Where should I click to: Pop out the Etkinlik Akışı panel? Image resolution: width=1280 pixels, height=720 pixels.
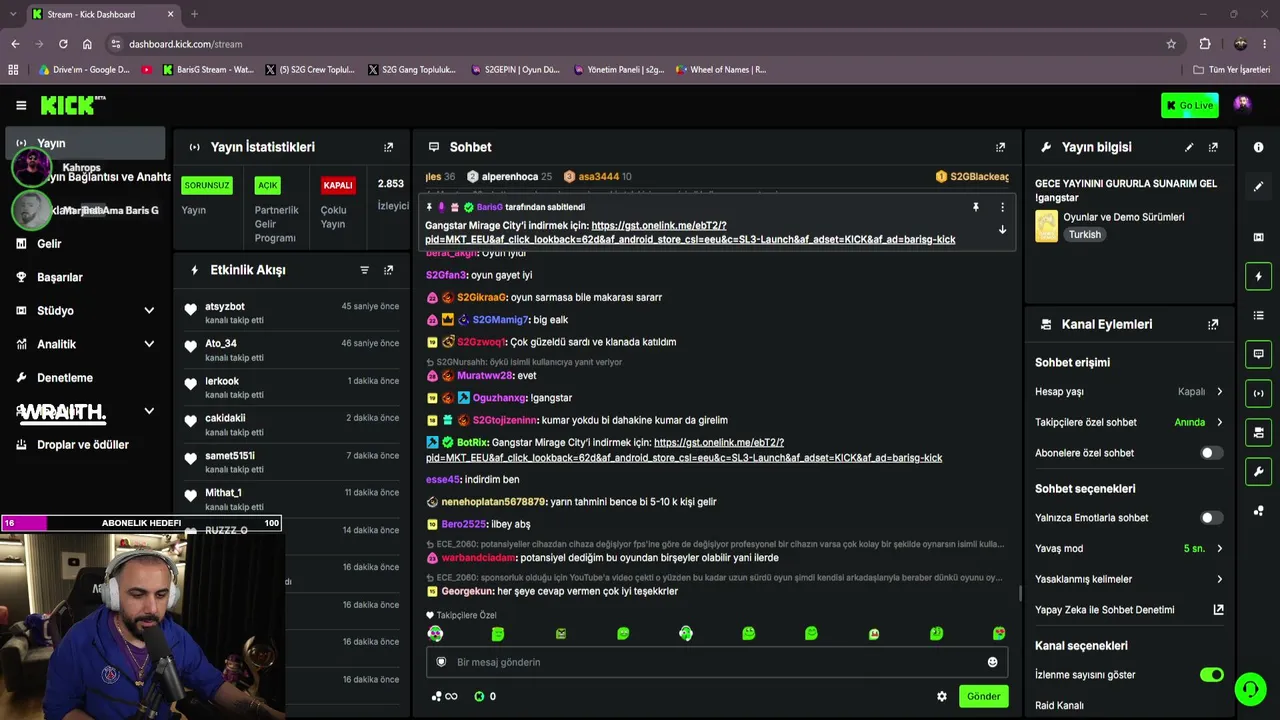[389, 270]
